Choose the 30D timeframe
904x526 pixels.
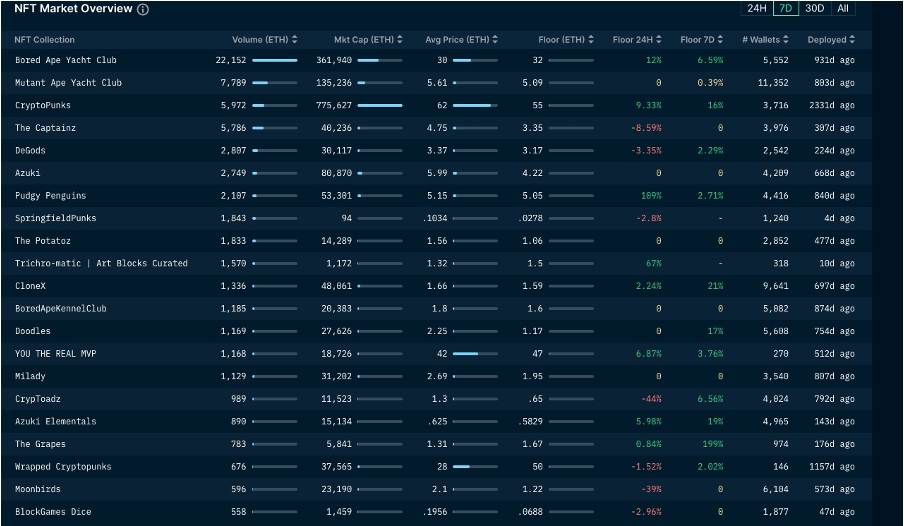click(815, 9)
